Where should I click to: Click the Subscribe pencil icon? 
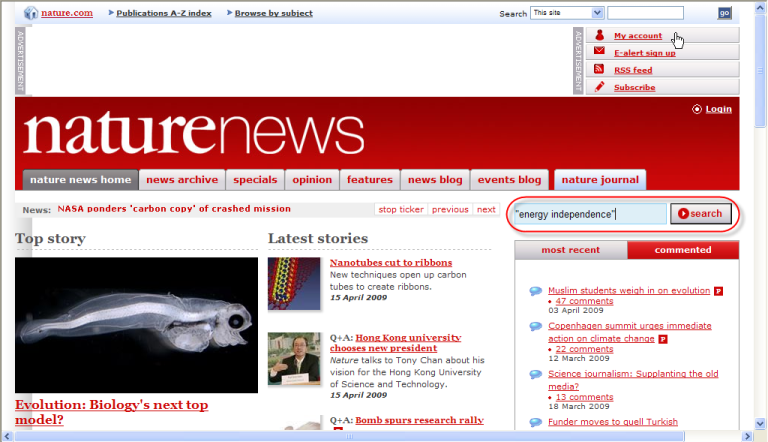point(599,87)
